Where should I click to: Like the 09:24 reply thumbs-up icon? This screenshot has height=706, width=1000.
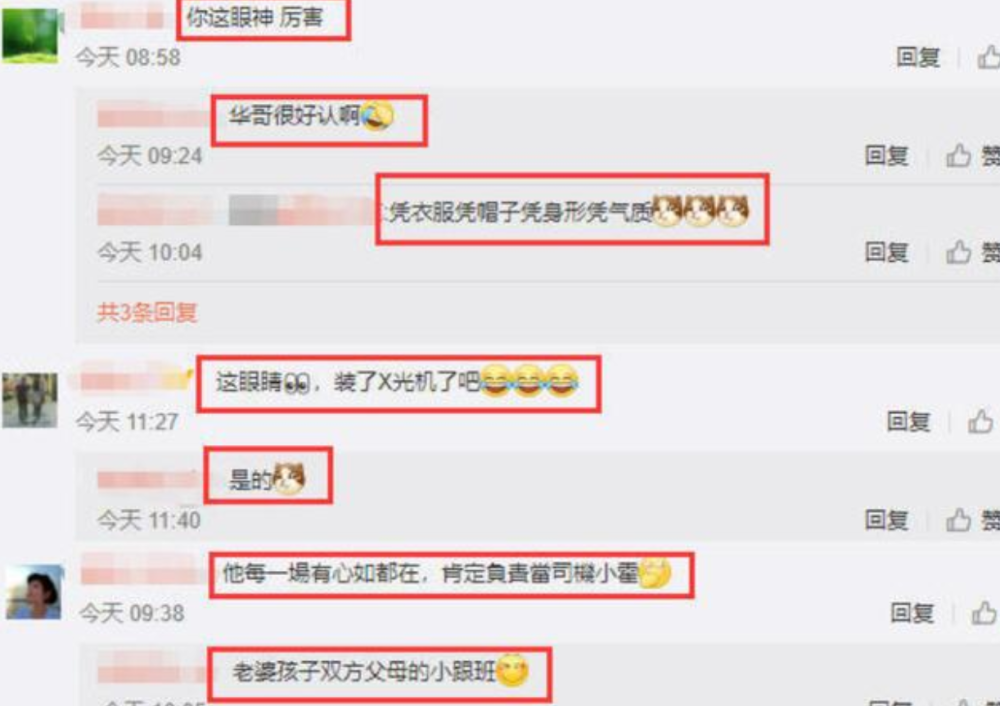tap(958, 155)
